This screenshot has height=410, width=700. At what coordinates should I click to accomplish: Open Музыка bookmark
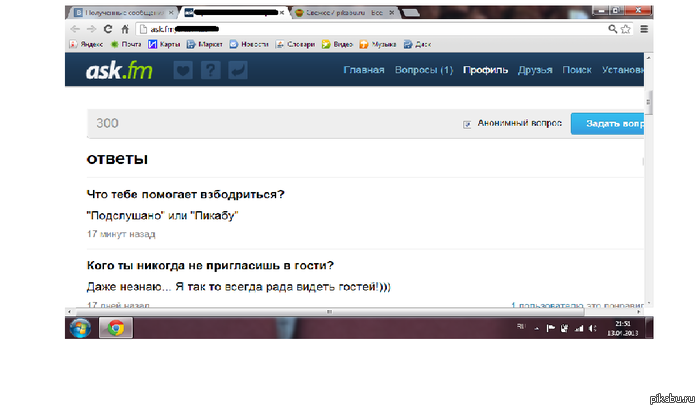click(378, 44)
